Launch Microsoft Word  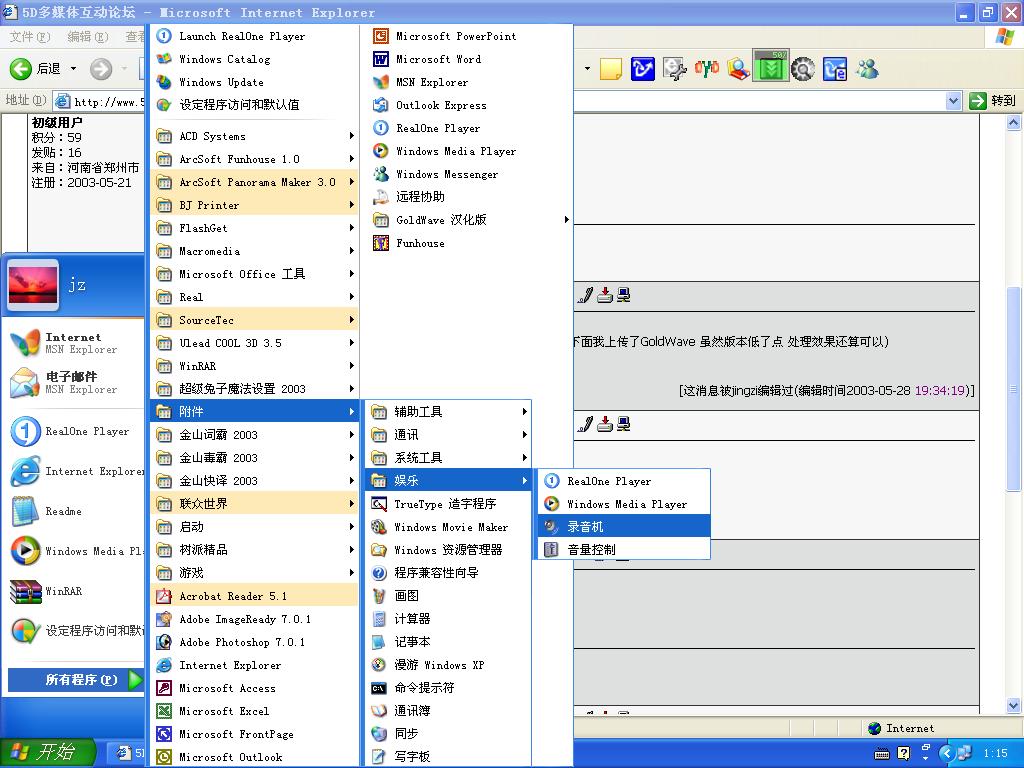point(466,59)
